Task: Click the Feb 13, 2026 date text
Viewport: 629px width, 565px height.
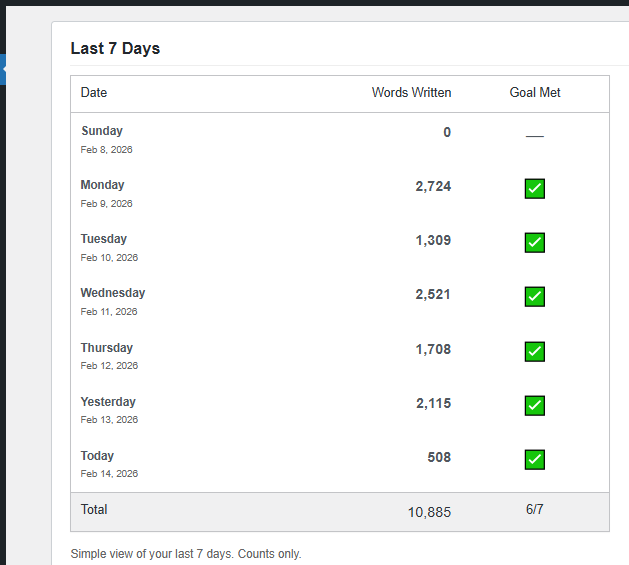Action: (x=109, y=420)
